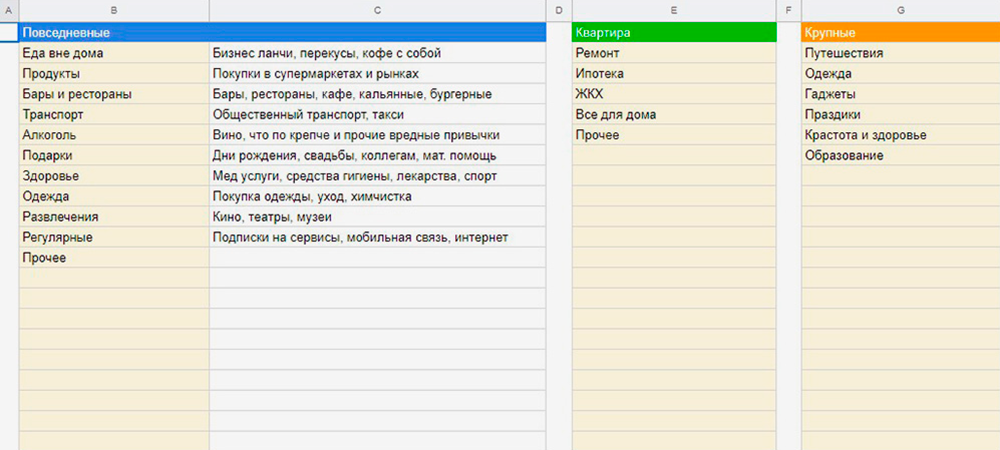
Task: Select the Путешествия cell
Action: (x=901, y=54)
